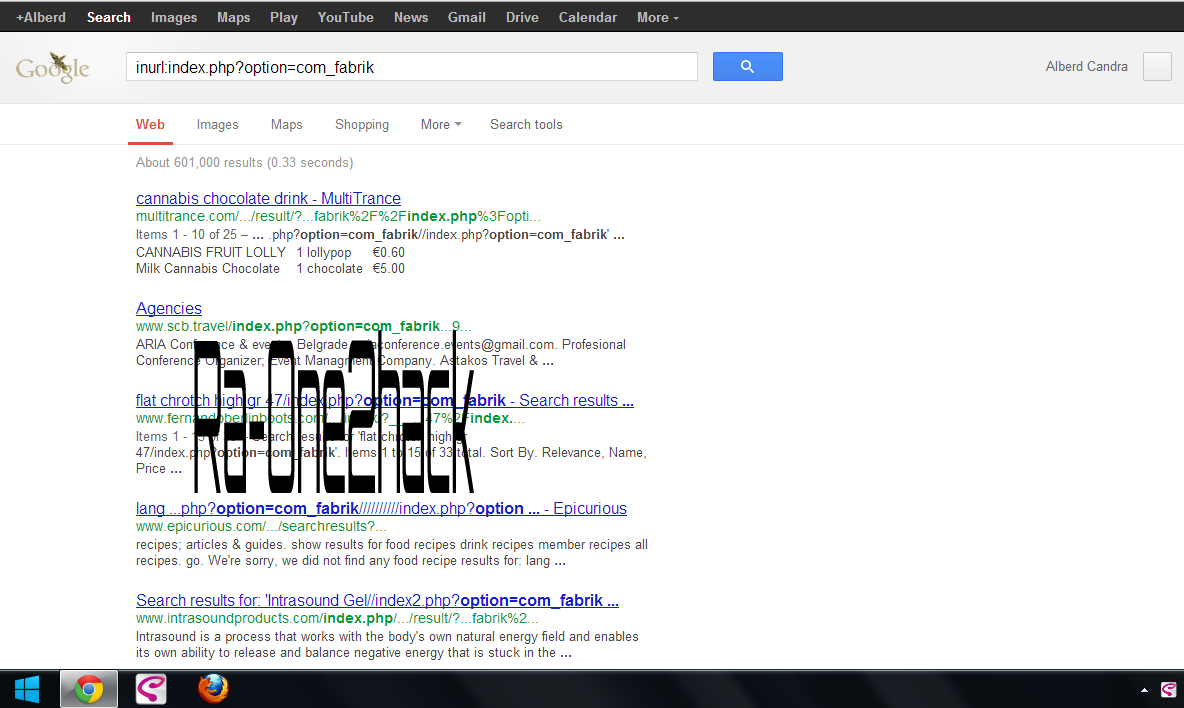The image size is (1184, 708).
Task: Open 'cannabis chocolate drink - MultiTrance' result
Action: pos(268,199)
